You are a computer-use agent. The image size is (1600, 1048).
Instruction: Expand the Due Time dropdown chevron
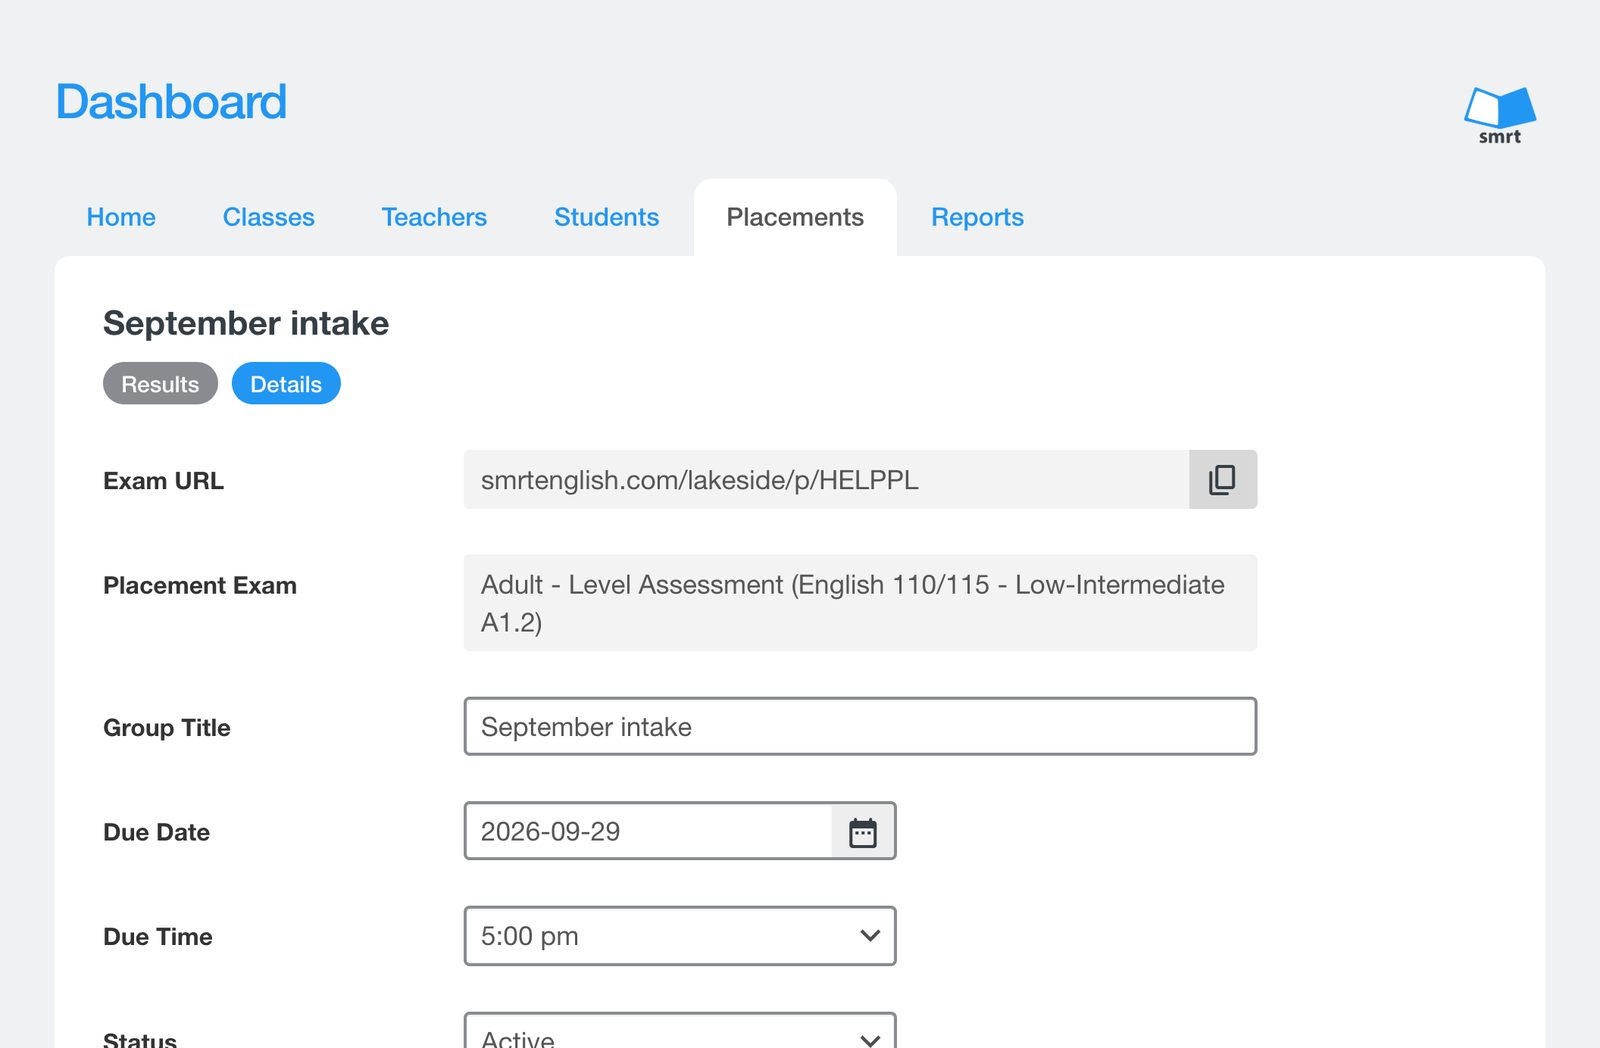click(870, 936)
